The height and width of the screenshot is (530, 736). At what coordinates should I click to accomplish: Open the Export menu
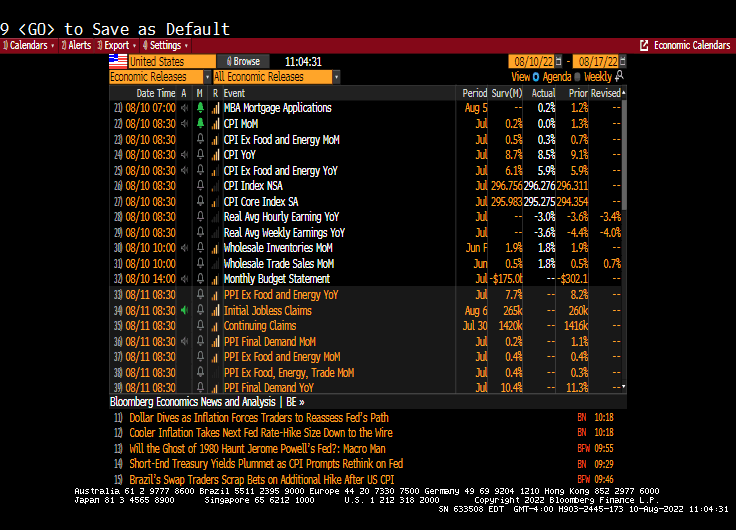coord(118,45)
